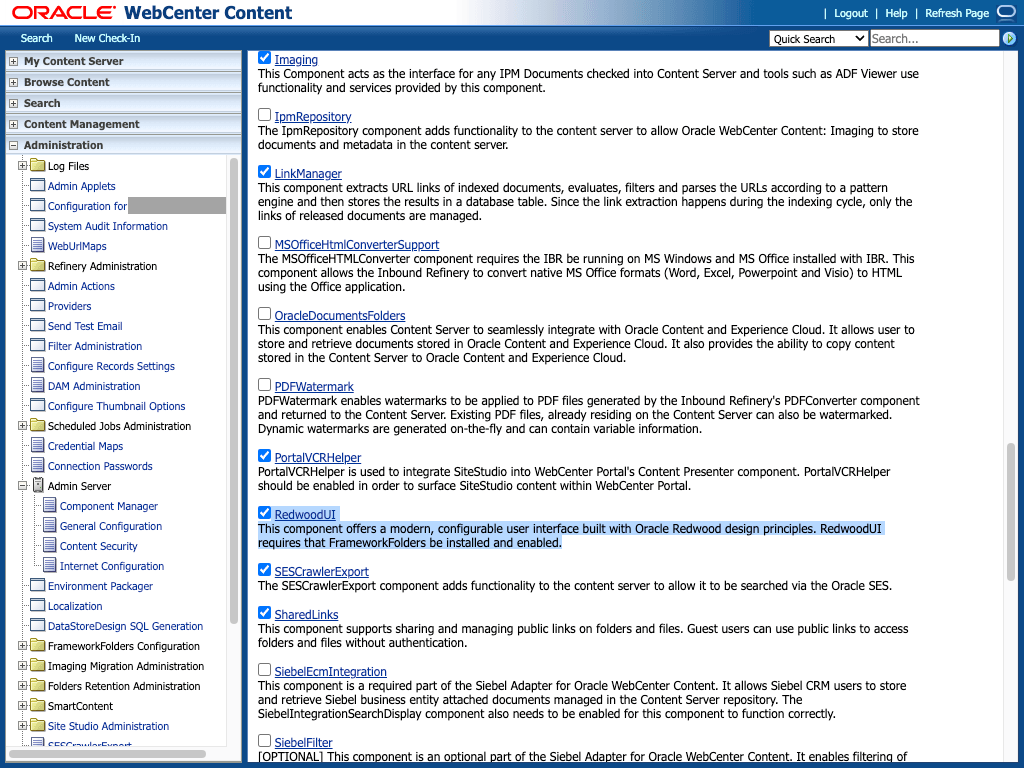This screenshot has width=1024, height=768.
Task: Toggle the RedwoodUI checkbox
Action: 264,513
